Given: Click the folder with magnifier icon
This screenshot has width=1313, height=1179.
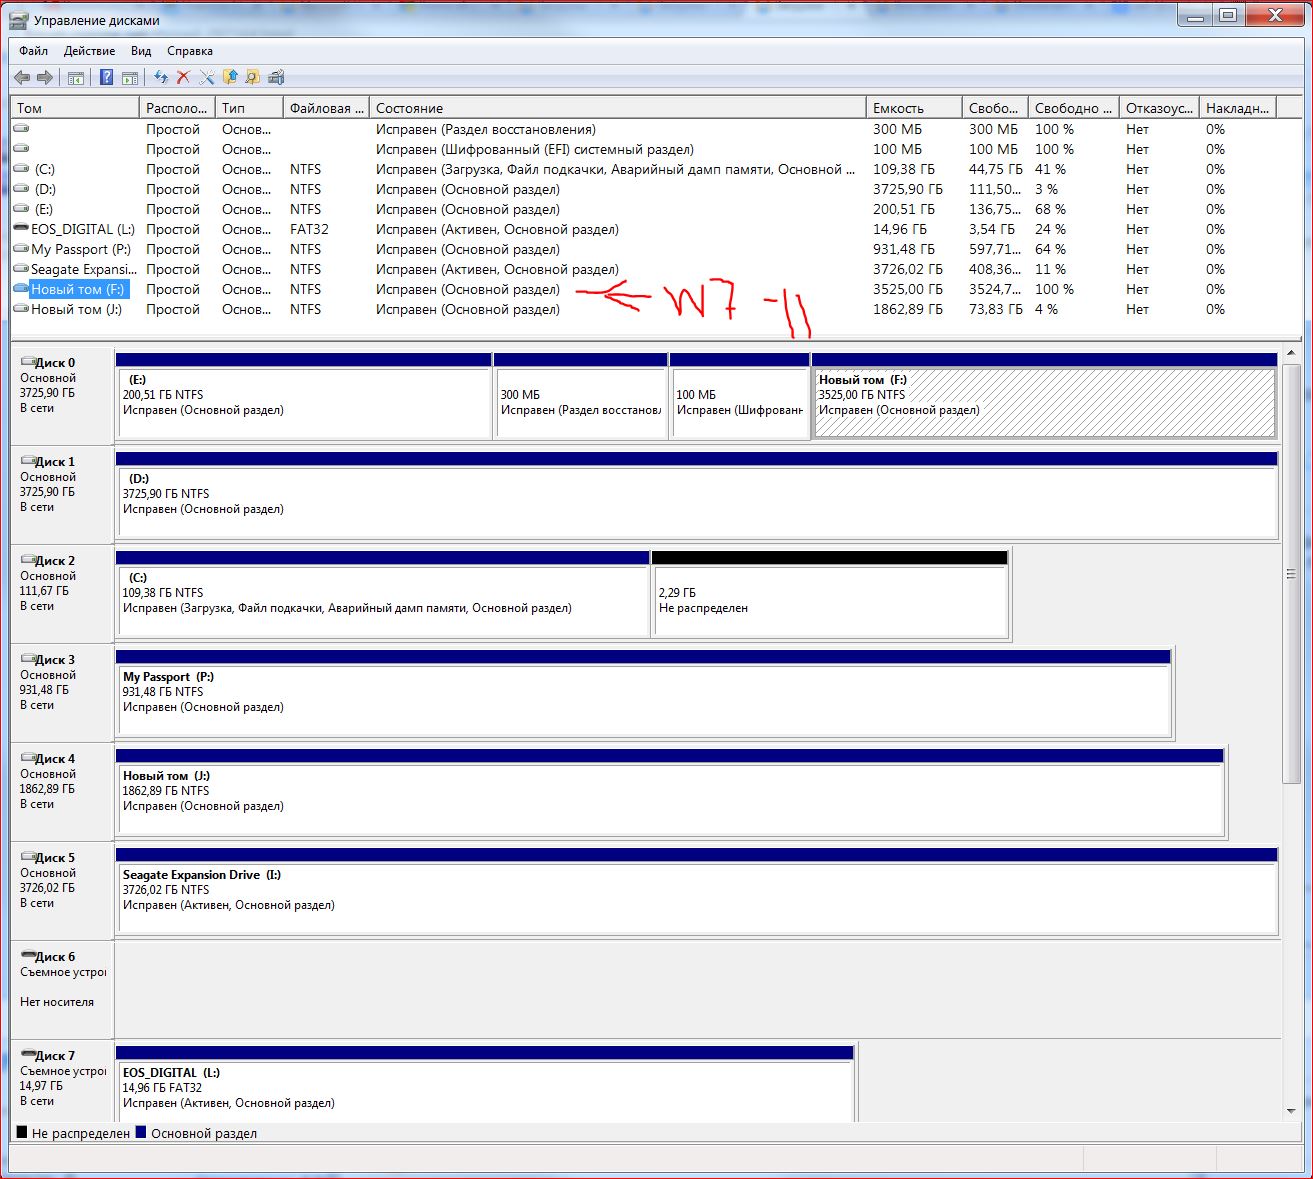Looking at the screenshot, I should coord(252,78).
